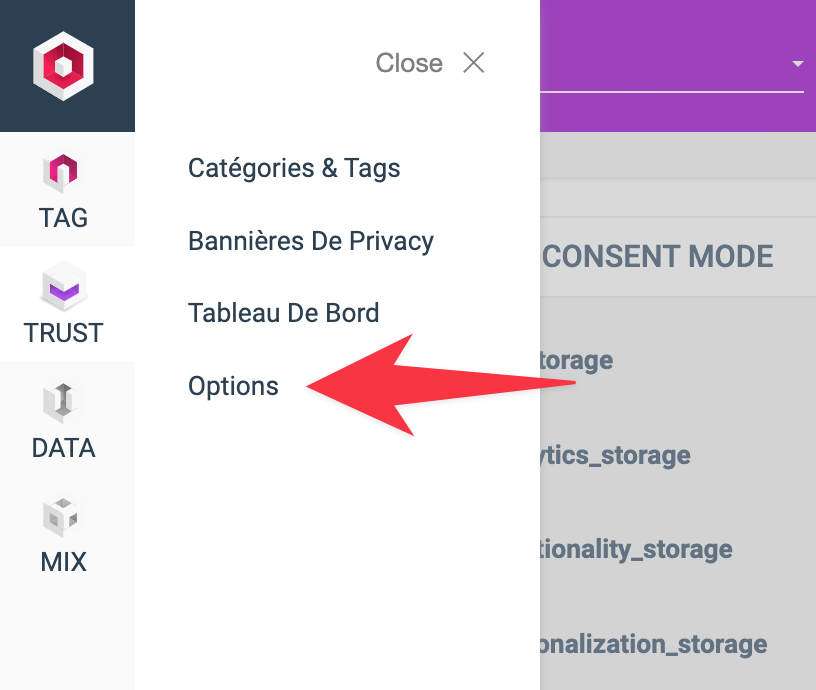Go to Tableau De Bord
This screenshot has width=816, height=690.
[x=284, y=313]
